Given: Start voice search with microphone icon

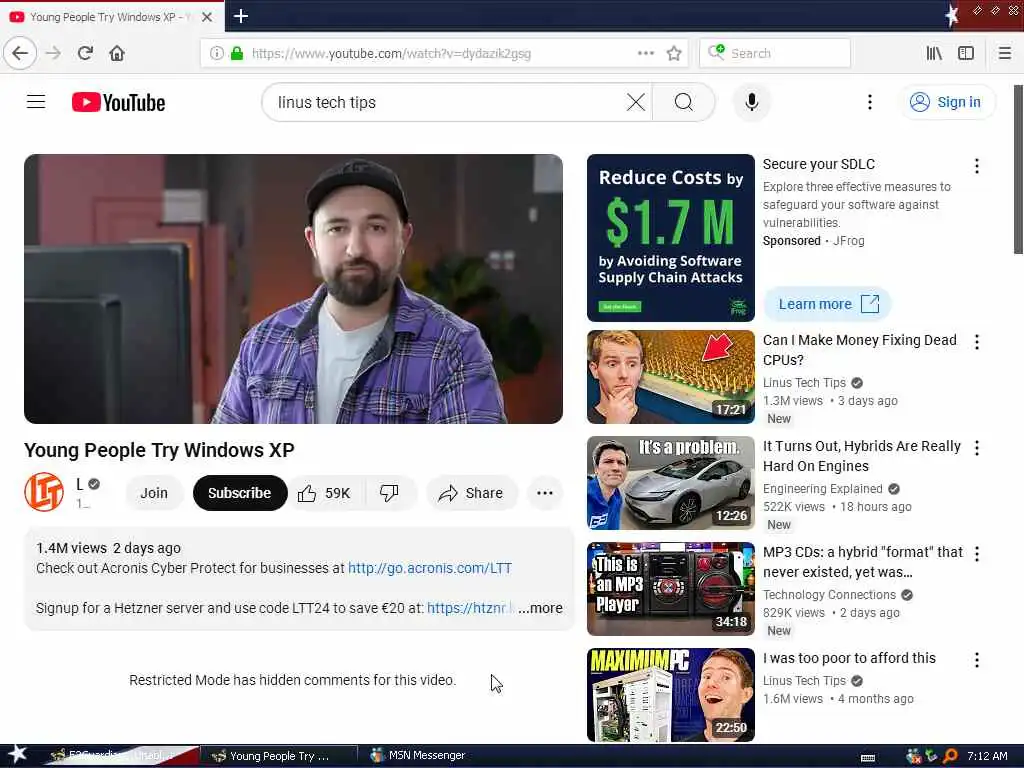Looking at the screenshot, I should click(752, 102).
